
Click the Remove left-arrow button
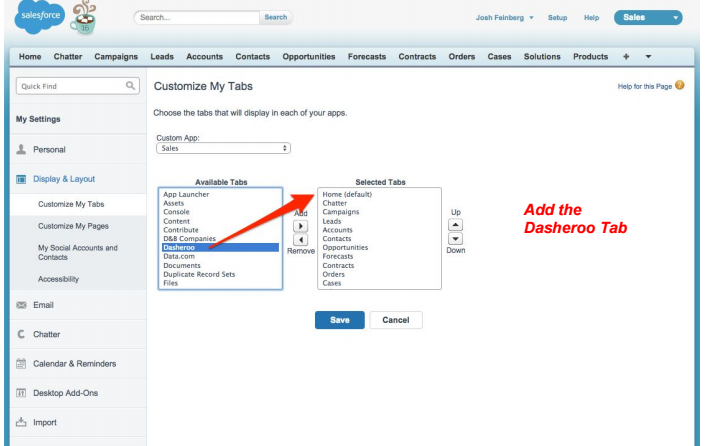tap(300, 240)
